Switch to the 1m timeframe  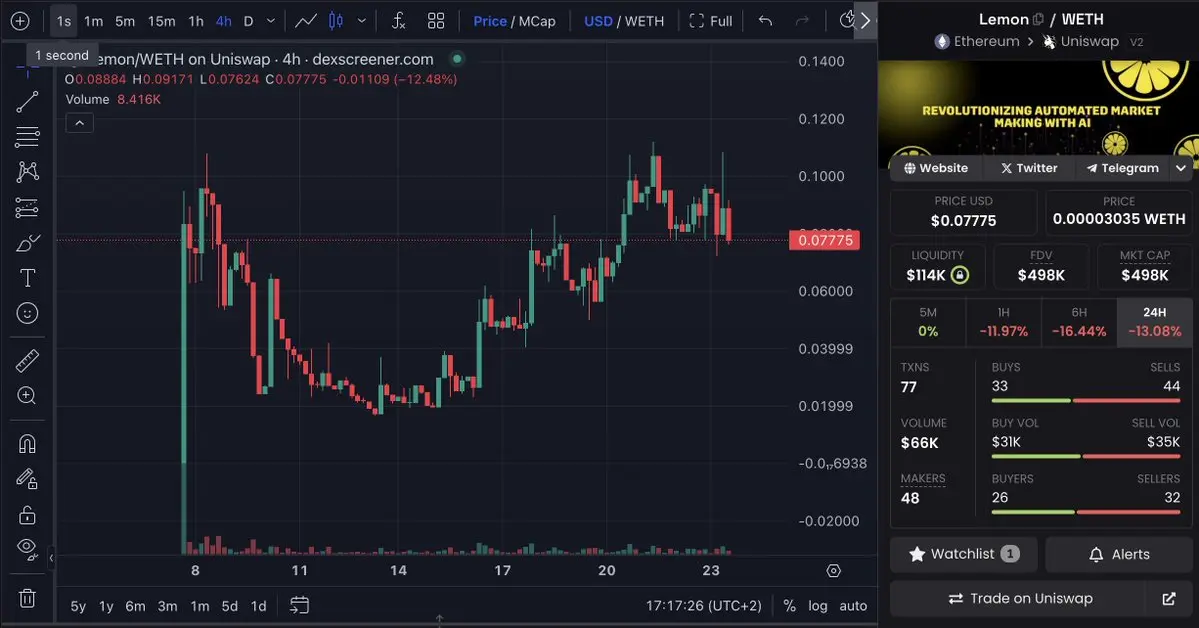[x=94, y=21]
